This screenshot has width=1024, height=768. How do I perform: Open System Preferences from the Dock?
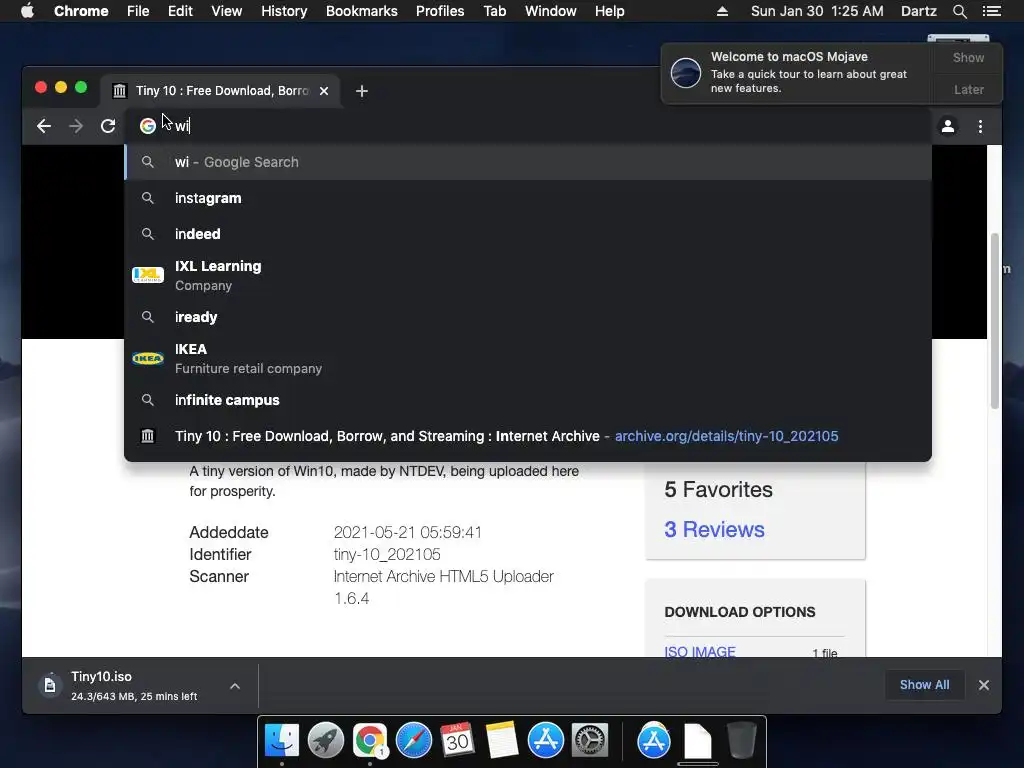(590, 740)
